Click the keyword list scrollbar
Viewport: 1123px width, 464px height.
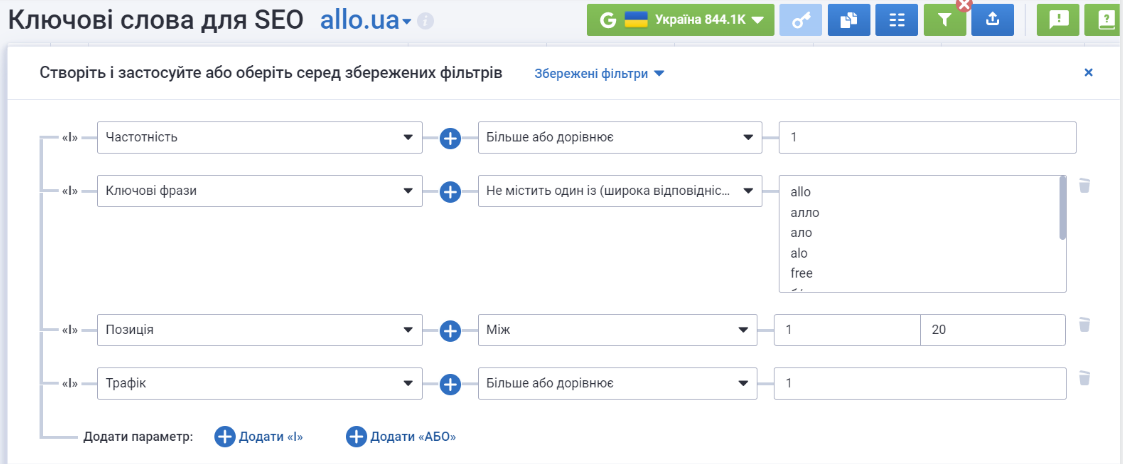[1063, 208]
